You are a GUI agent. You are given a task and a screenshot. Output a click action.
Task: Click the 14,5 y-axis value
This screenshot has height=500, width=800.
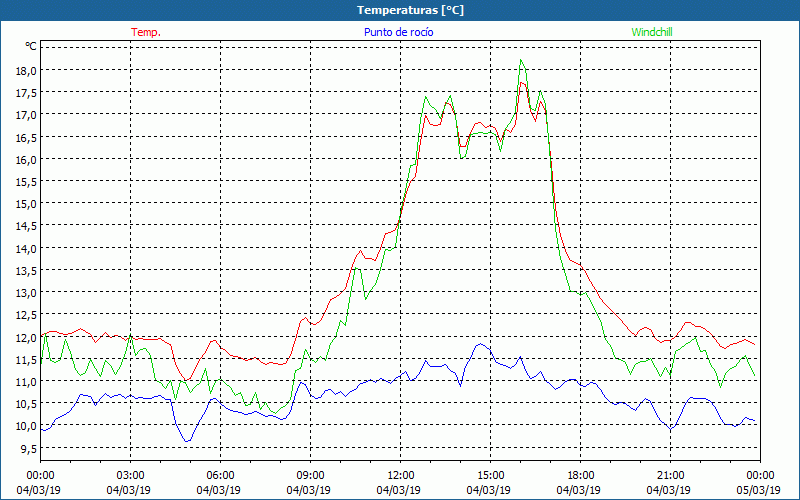26,226
